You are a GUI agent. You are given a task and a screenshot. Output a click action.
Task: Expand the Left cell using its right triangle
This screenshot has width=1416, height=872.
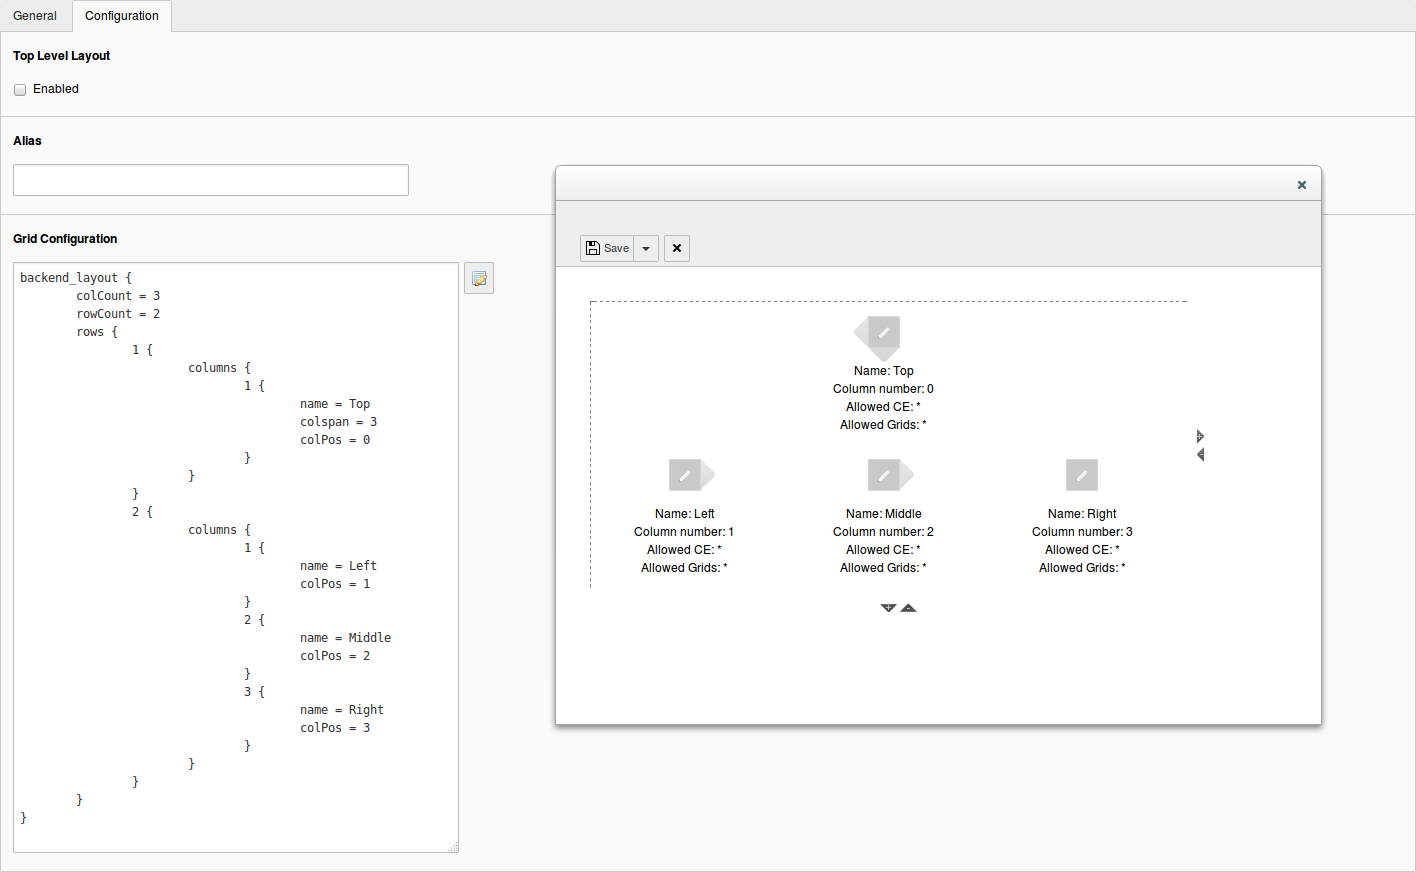709,474
